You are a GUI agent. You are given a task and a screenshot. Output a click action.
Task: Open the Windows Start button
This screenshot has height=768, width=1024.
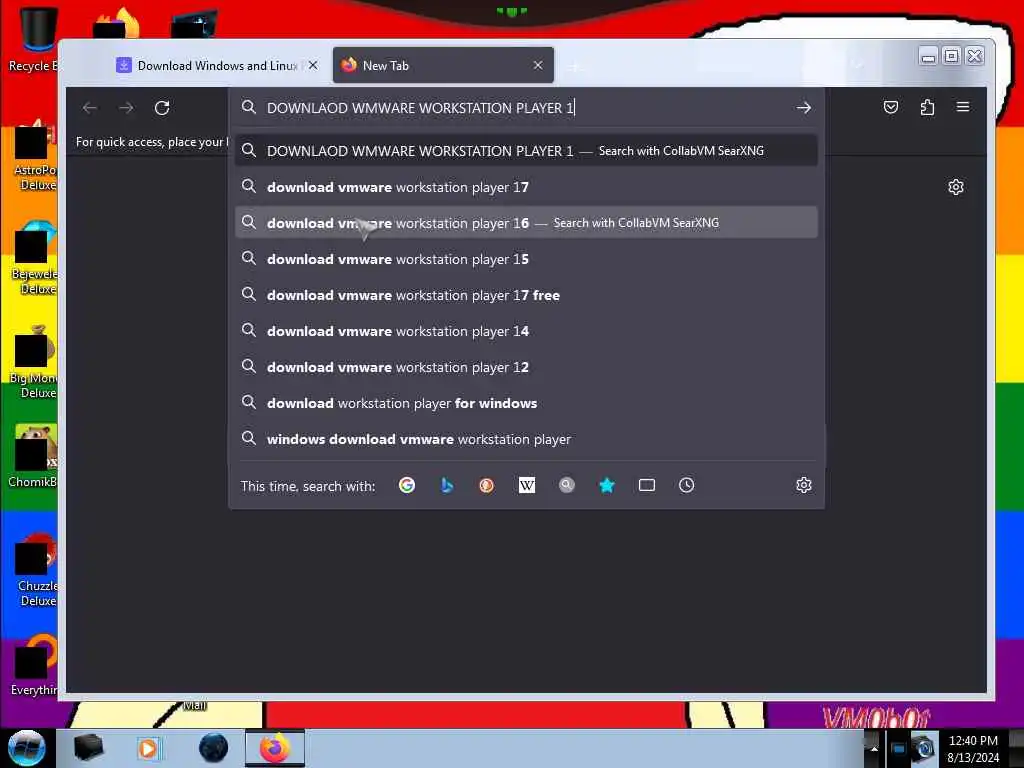[27, 748]
